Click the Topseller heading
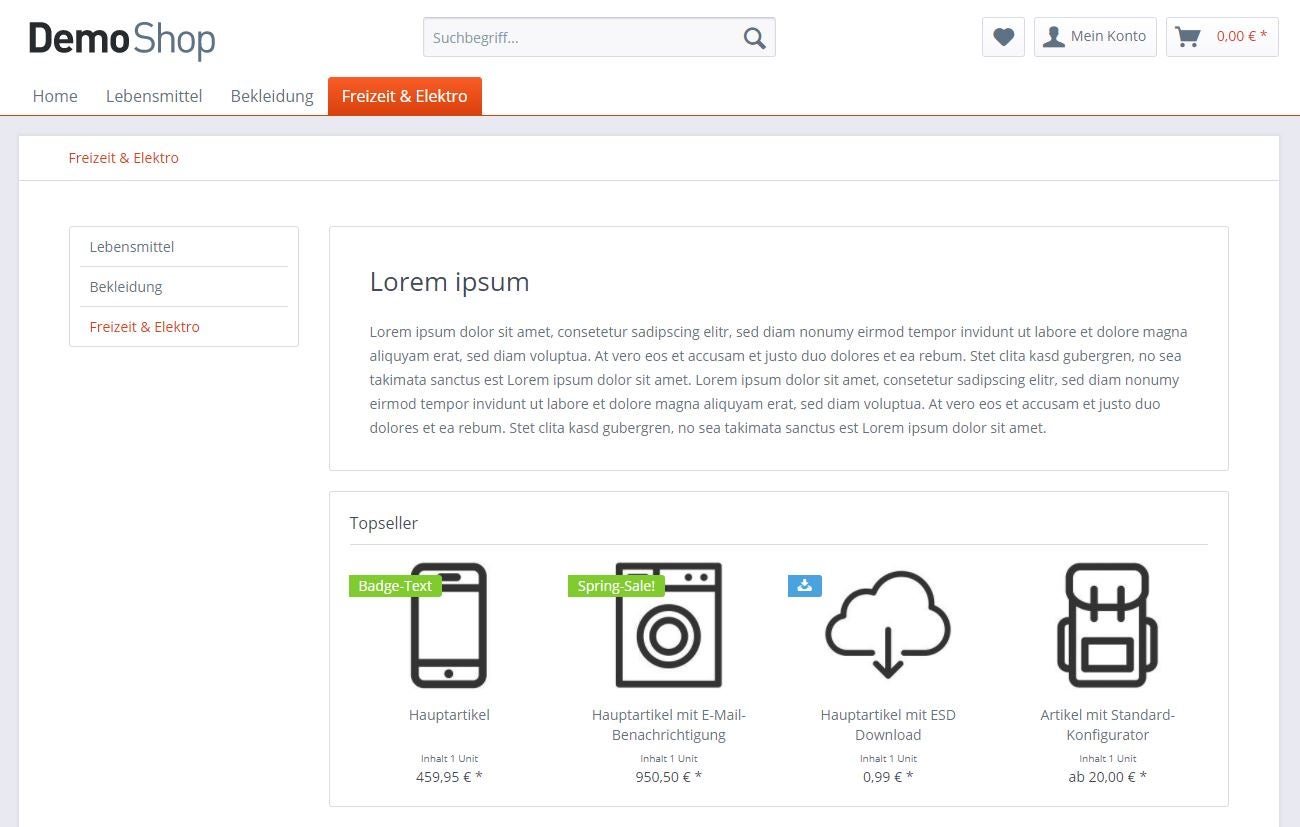This screenshot has height=827, width=1300. click(384, 523)
